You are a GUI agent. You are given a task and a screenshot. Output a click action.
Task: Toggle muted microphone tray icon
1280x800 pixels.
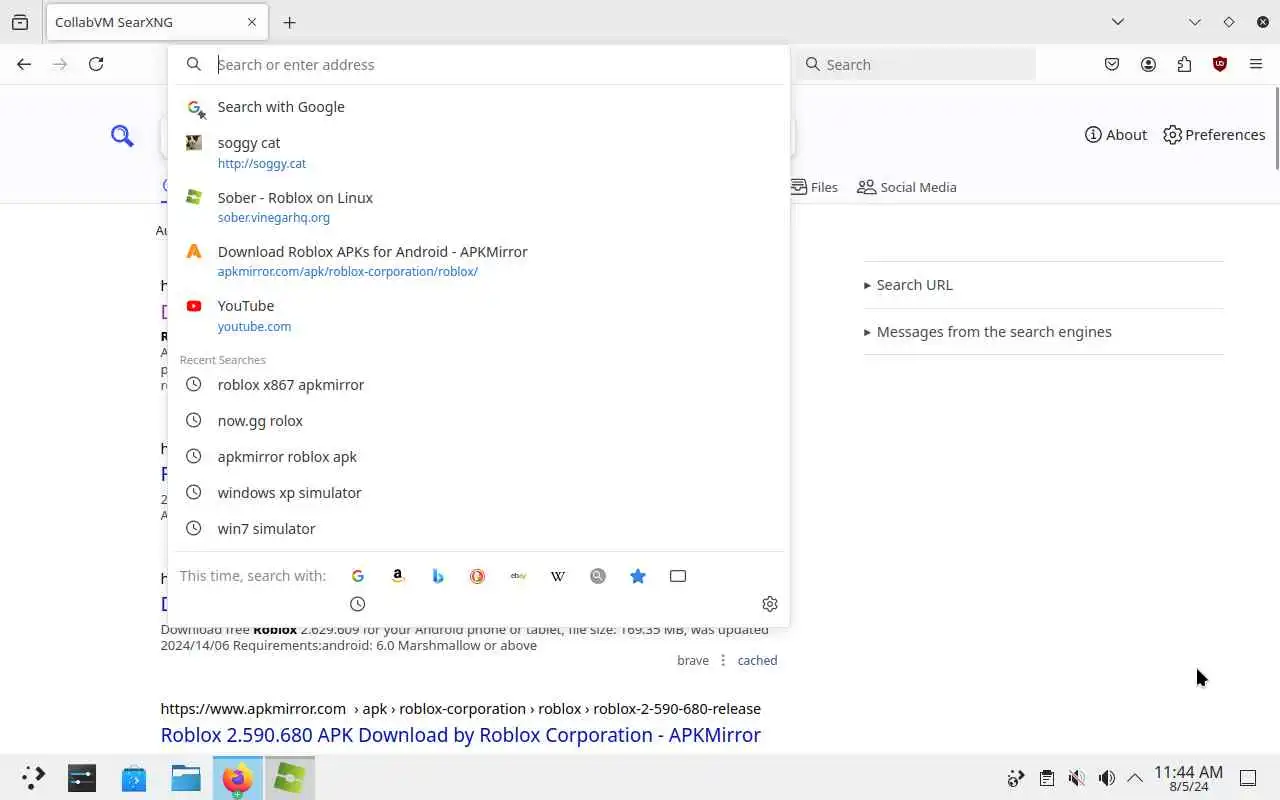click(x=1076, y=778)
